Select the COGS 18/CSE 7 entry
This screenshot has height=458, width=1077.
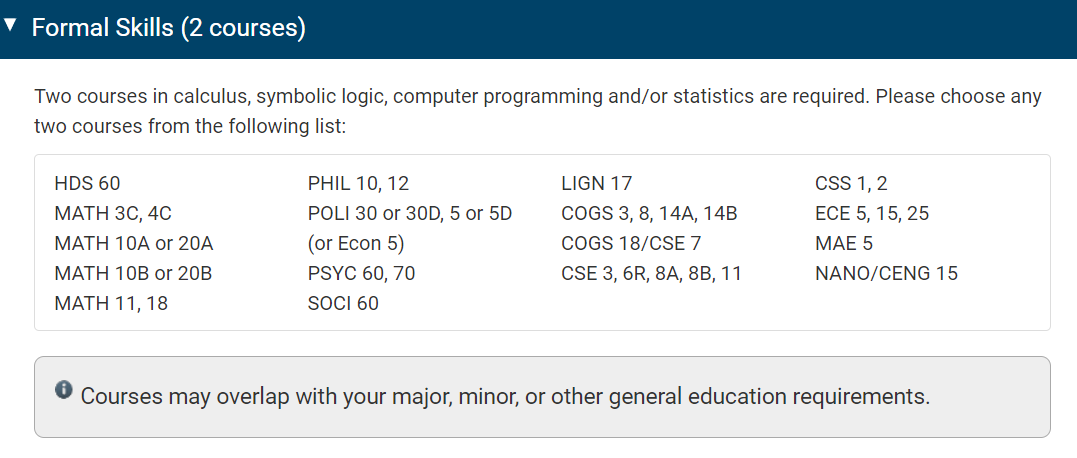click(x=631, y=244)
